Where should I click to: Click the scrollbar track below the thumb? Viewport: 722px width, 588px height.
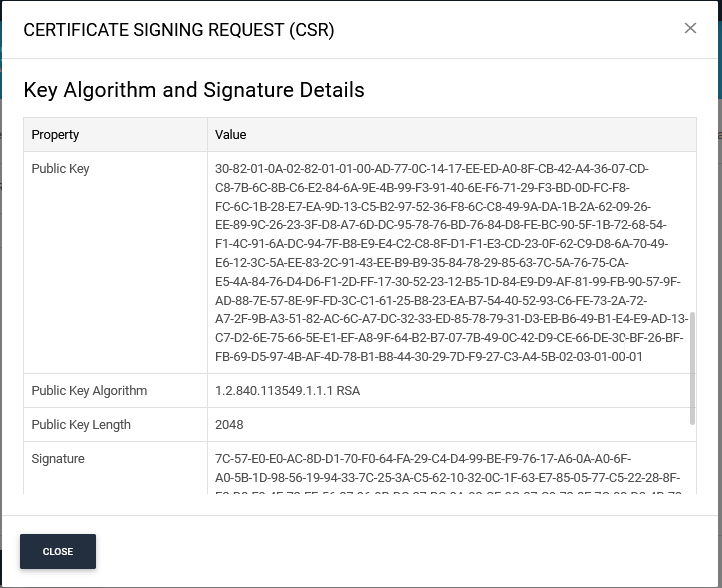(x=692, y=458)
